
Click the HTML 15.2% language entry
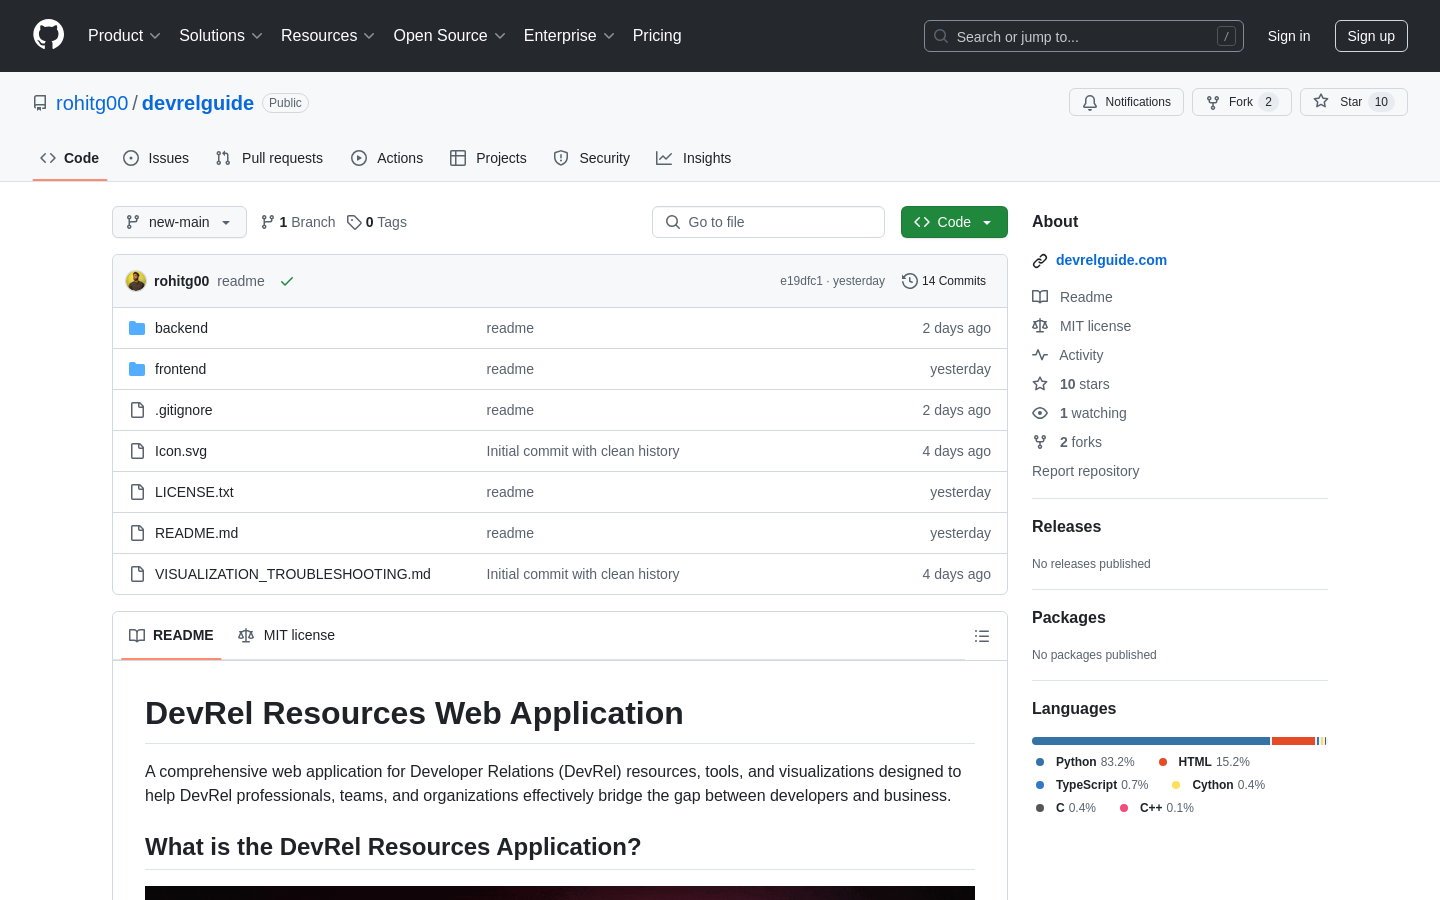(x=1204, y=762)
